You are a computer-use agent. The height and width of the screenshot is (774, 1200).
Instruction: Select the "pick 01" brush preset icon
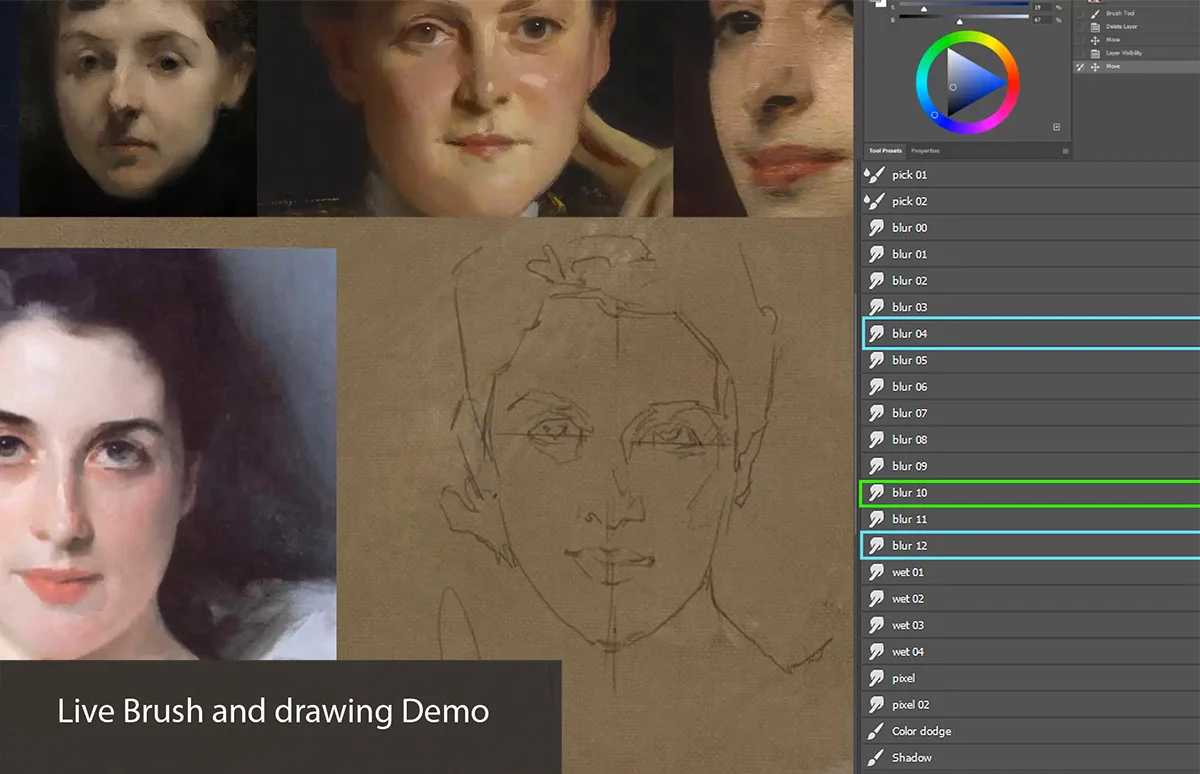(876, 174)
